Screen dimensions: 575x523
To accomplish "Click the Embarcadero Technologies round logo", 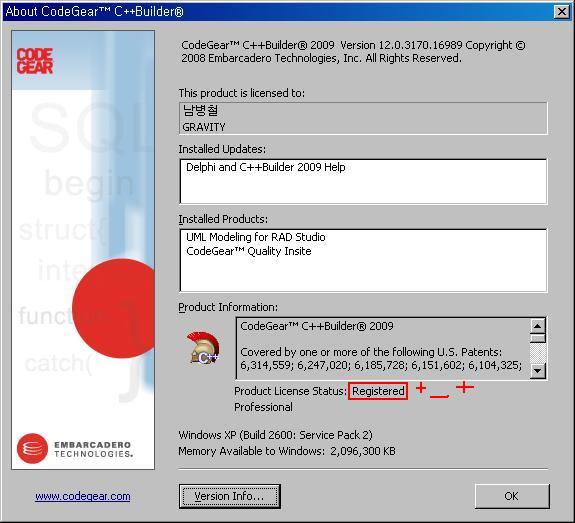I will pyautogui.click(x=32, y=448).
